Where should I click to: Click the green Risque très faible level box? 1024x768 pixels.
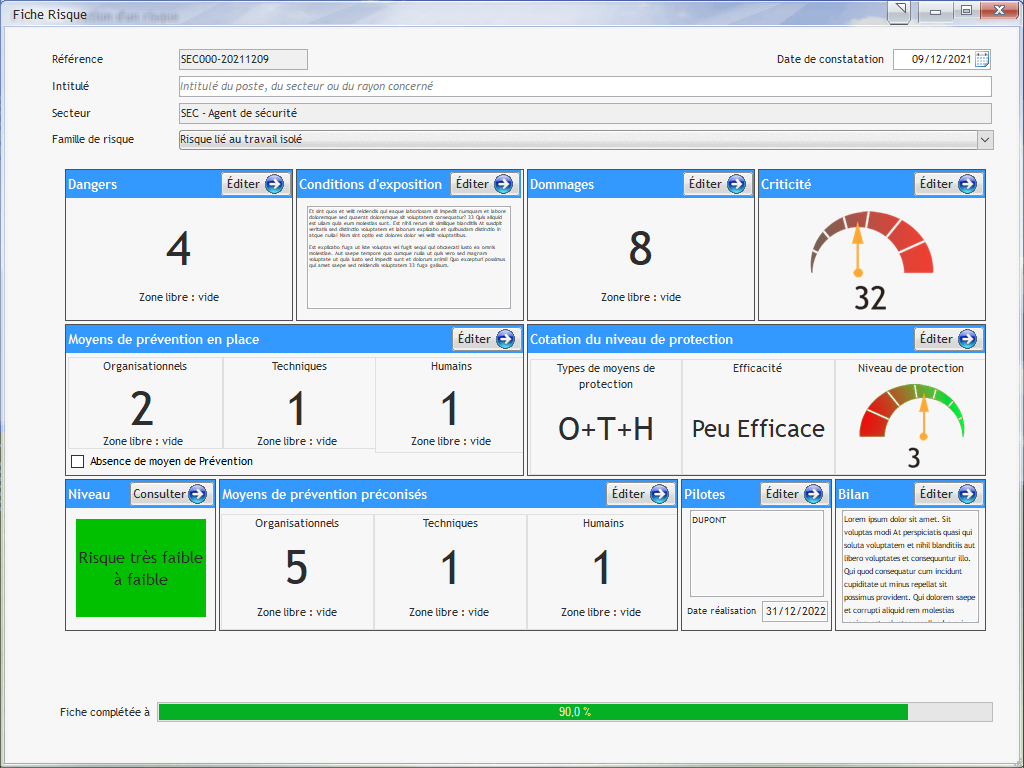pos(141,568)
